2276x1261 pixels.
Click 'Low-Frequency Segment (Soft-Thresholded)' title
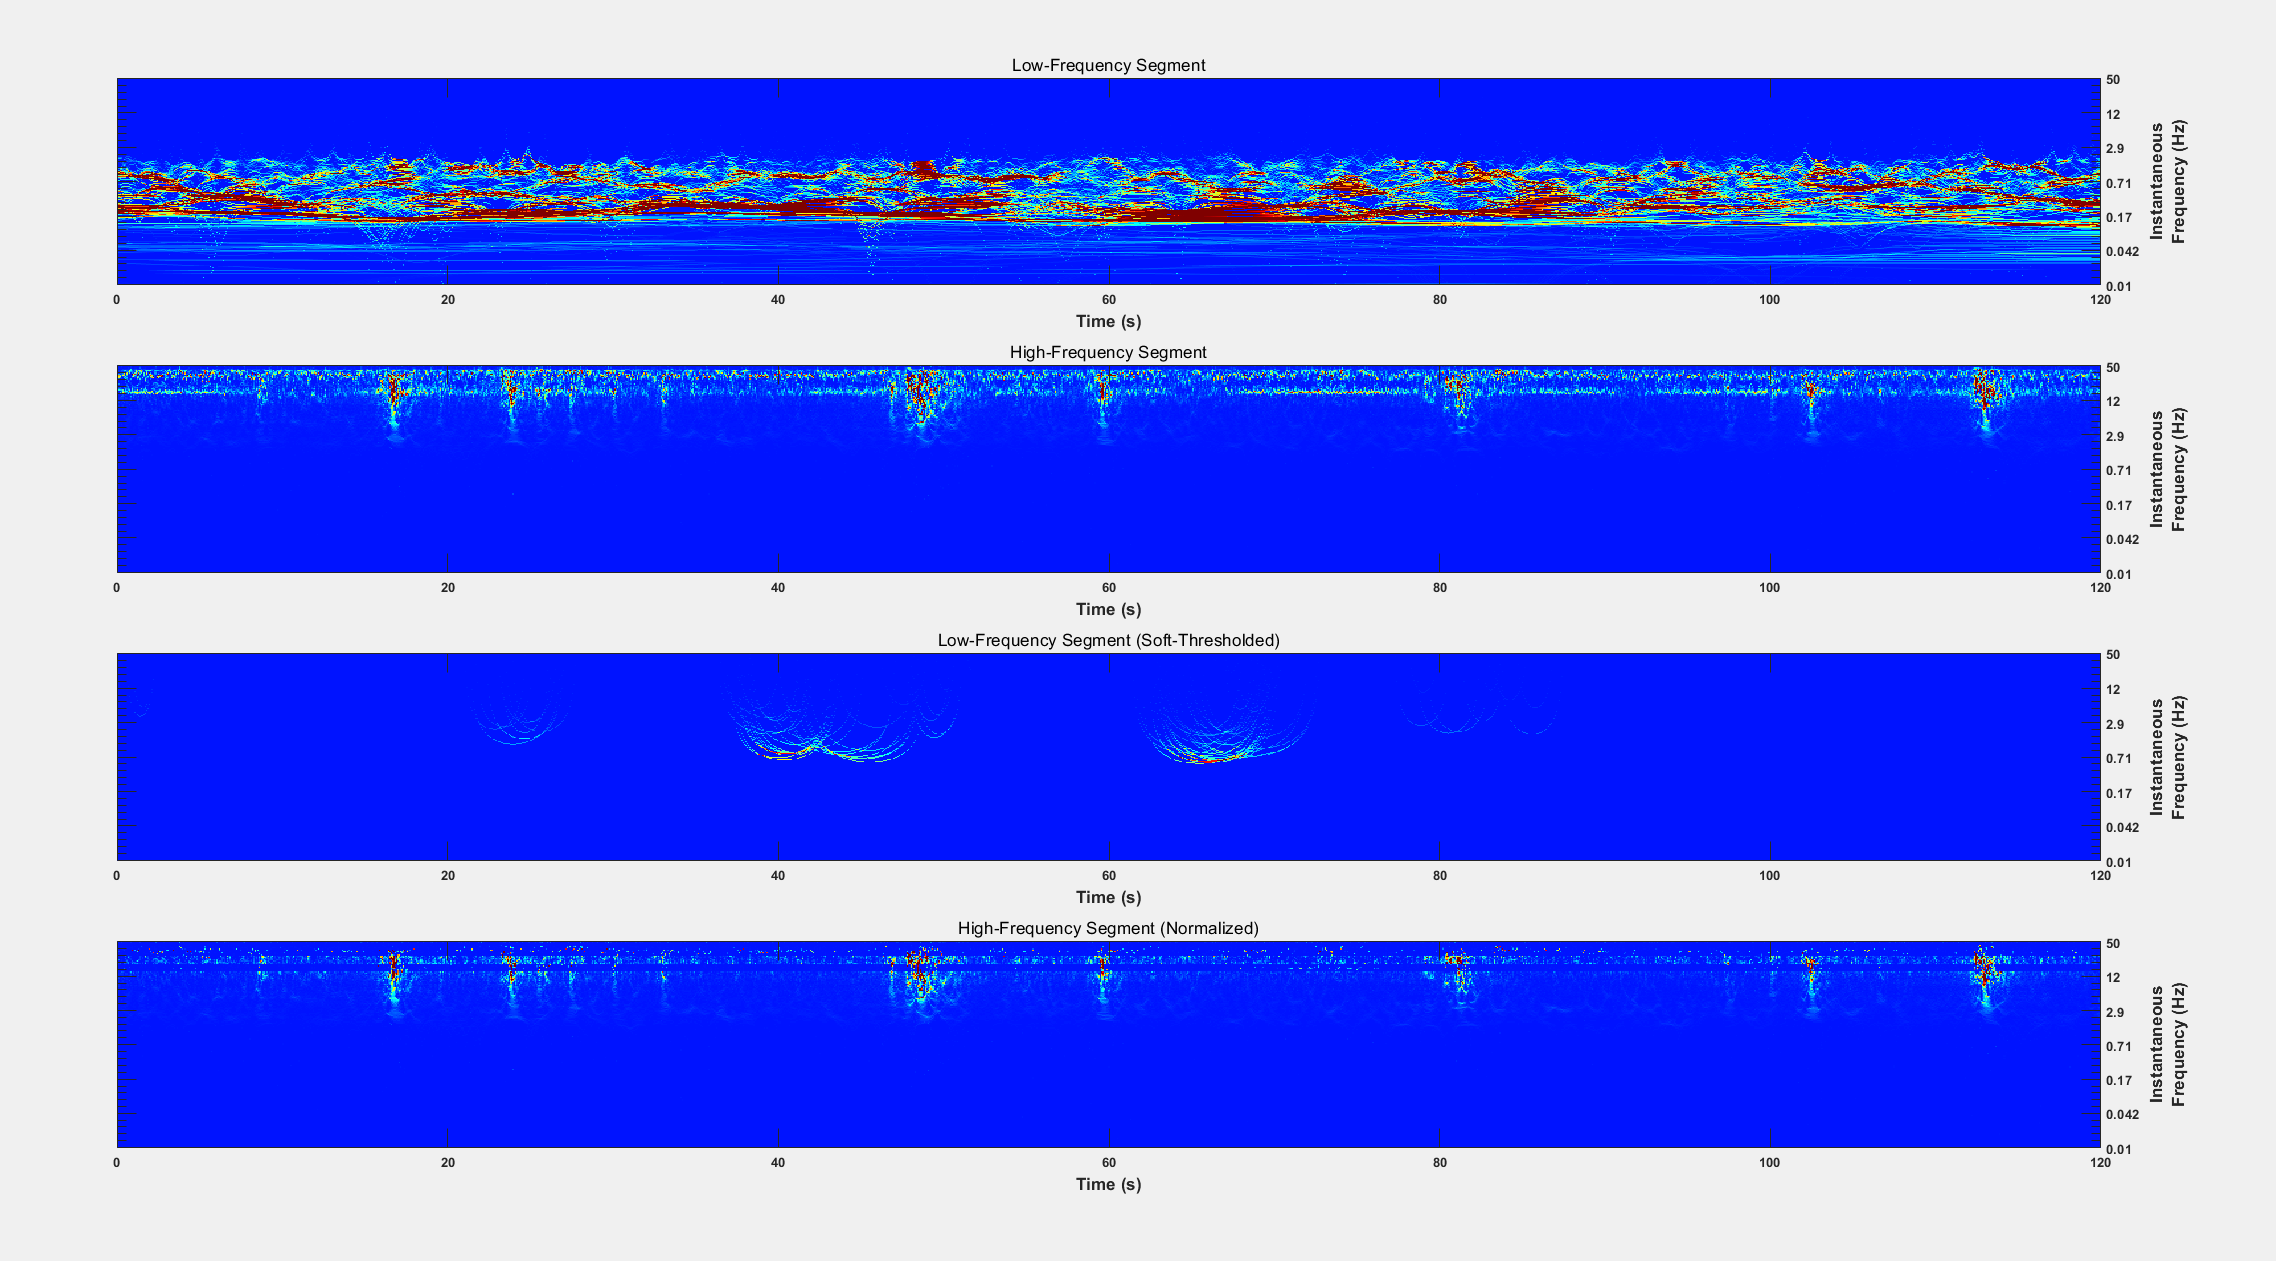pyautogui.click(x=1108, y=640)
